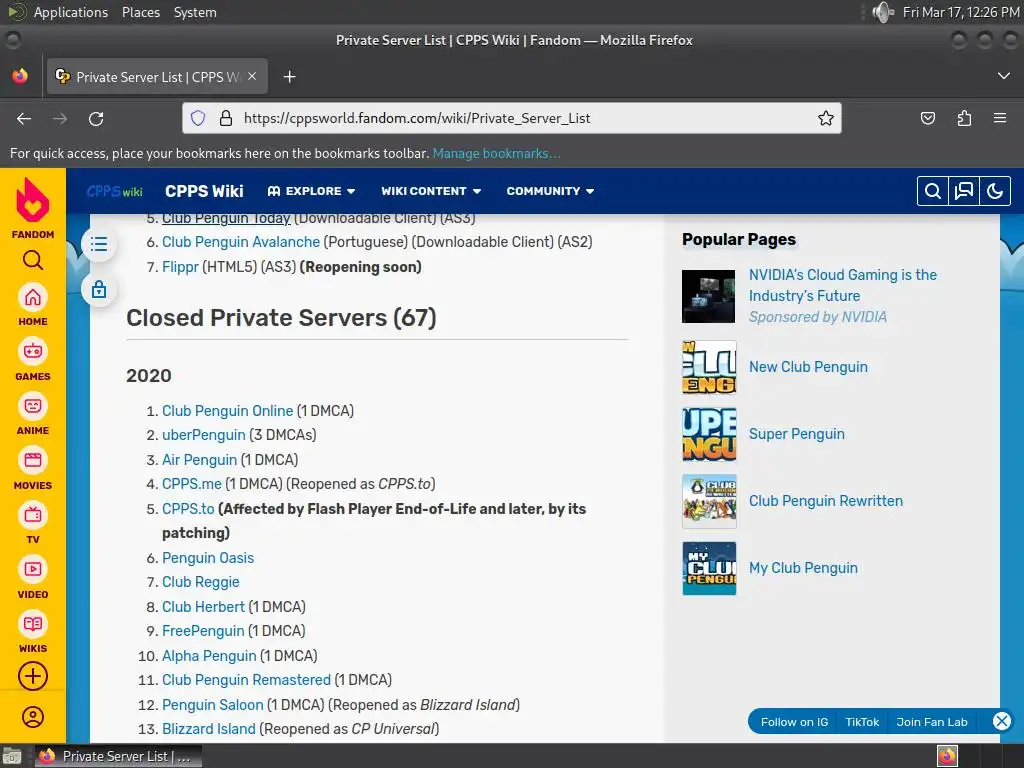Open Club Penguin Online link
This screenshot has width=1024, height=768.
[x=227, y=411]
